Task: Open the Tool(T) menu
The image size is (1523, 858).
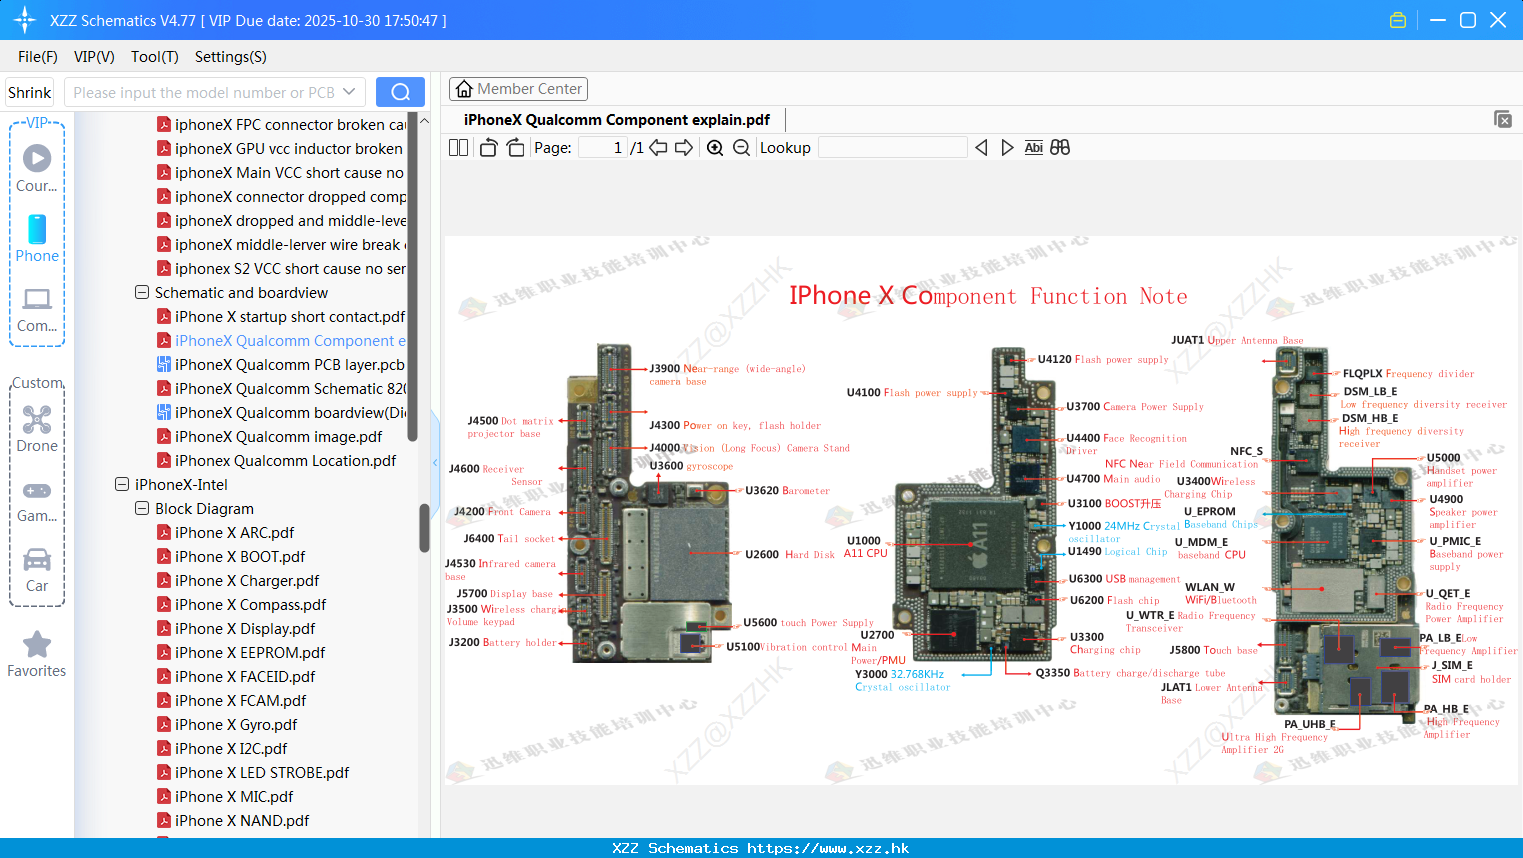Action: (155, 56)
